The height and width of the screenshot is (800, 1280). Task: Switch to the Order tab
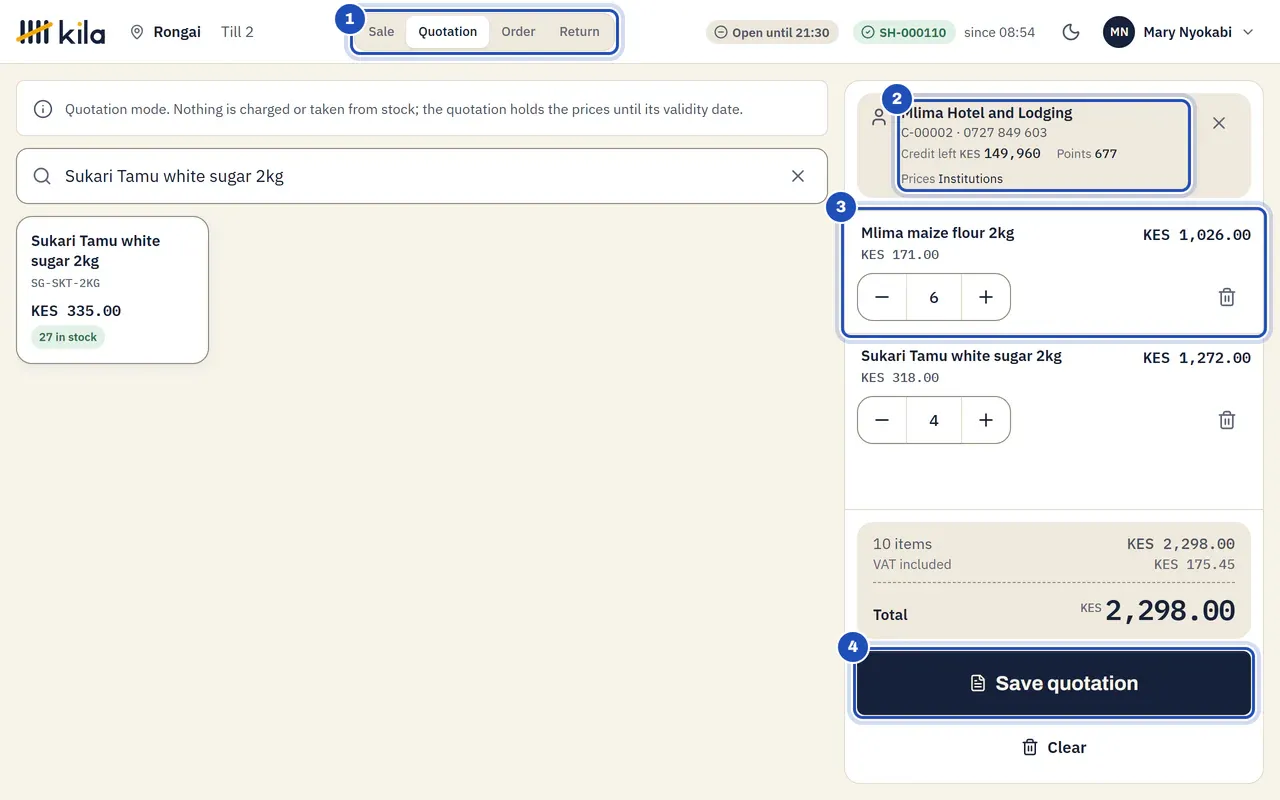pyautogui.click(x=518, y=32)
